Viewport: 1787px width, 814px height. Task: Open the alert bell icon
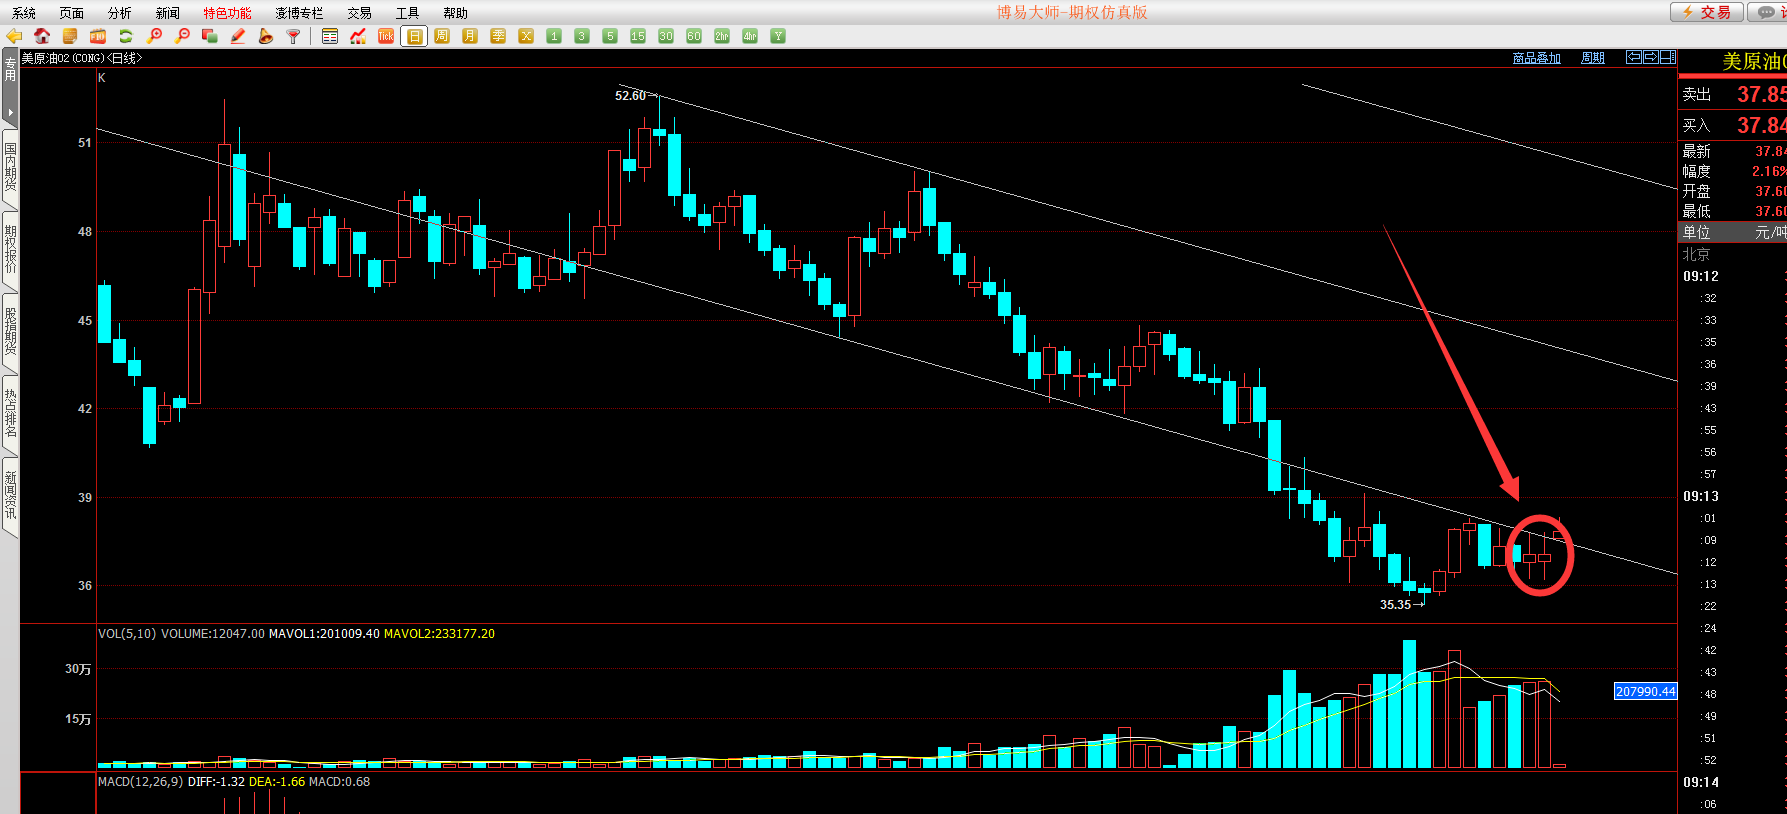(265, 36)
